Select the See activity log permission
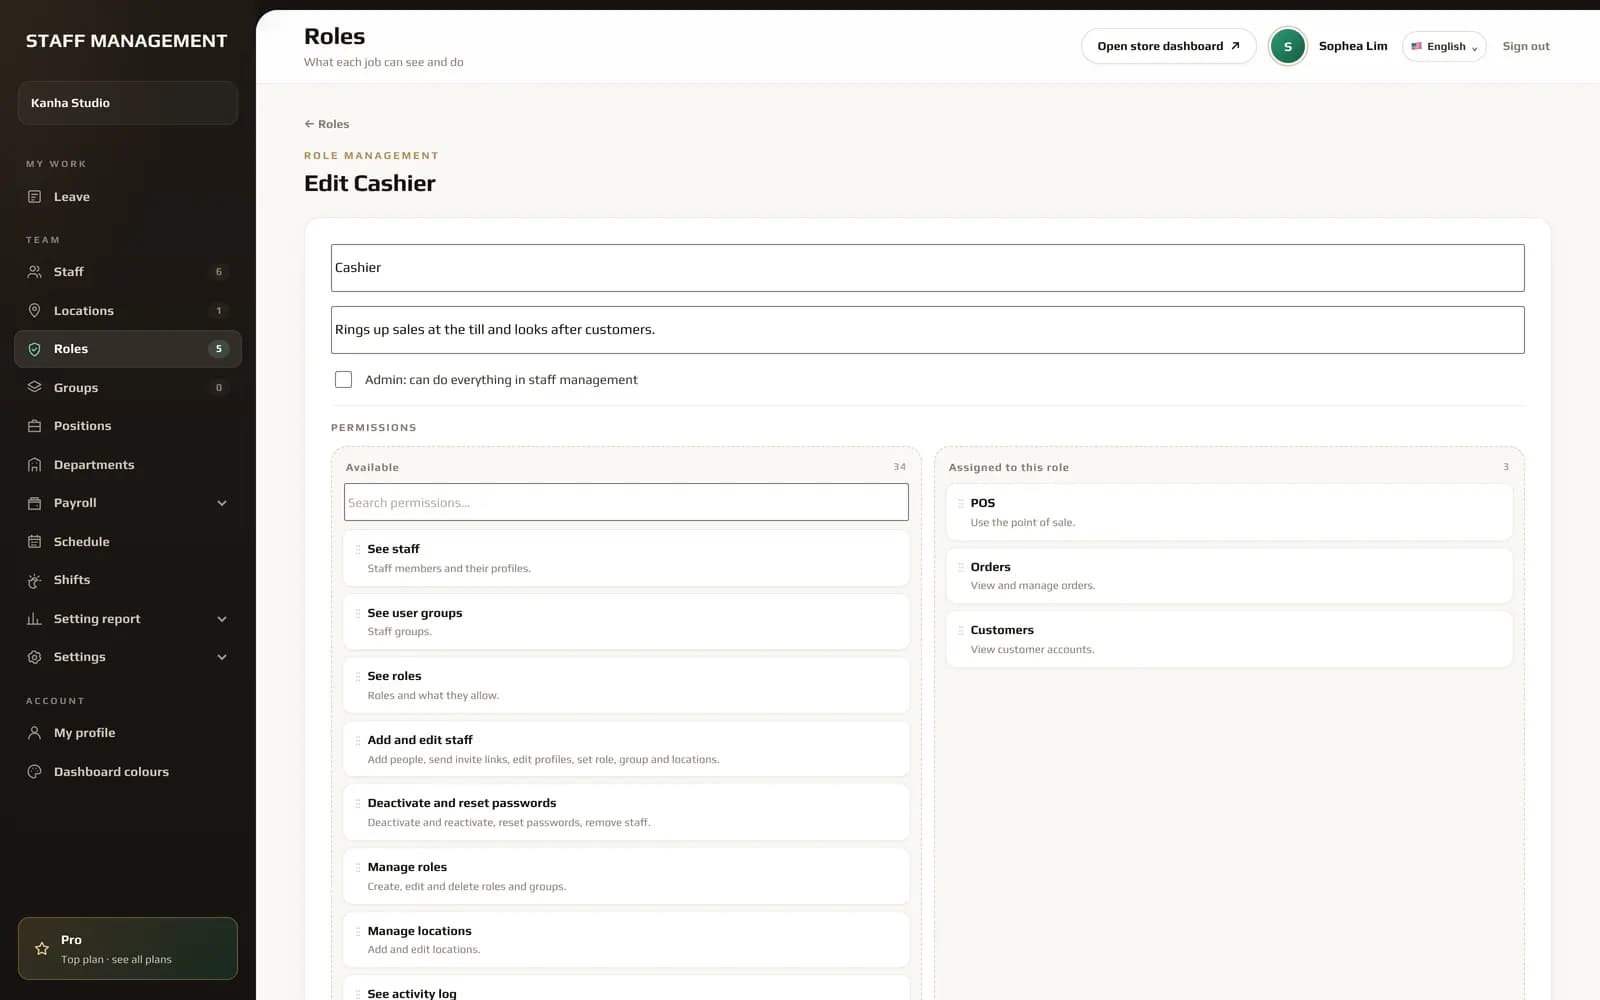This screenshot has width=1600, height=1000. [626, 990]
